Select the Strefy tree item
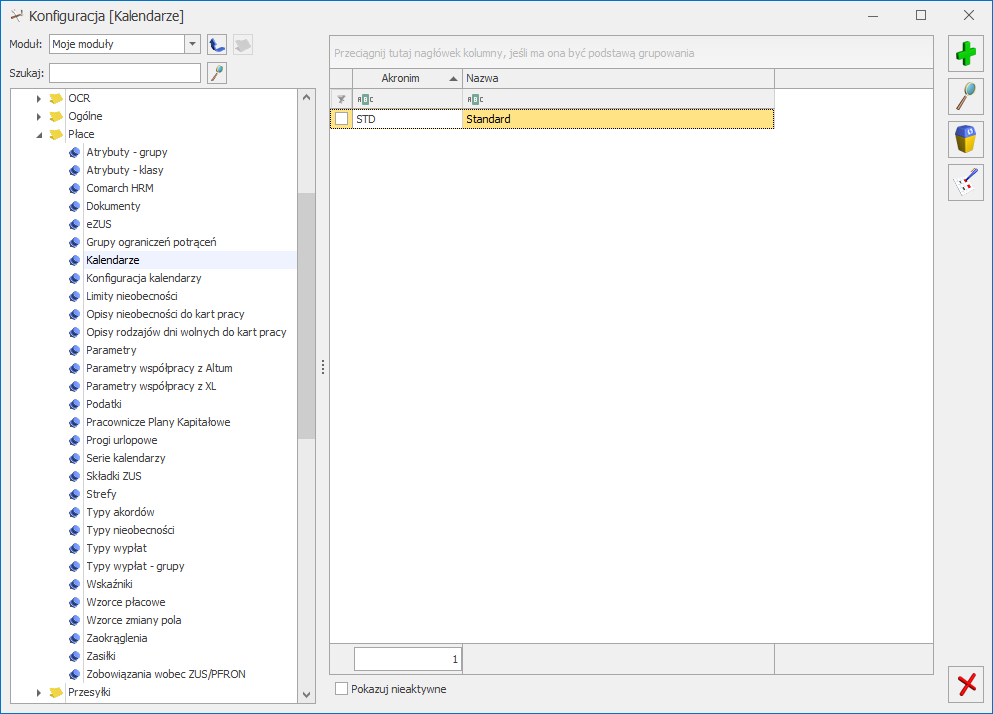 pyautogui.click(x=101, y=494)
